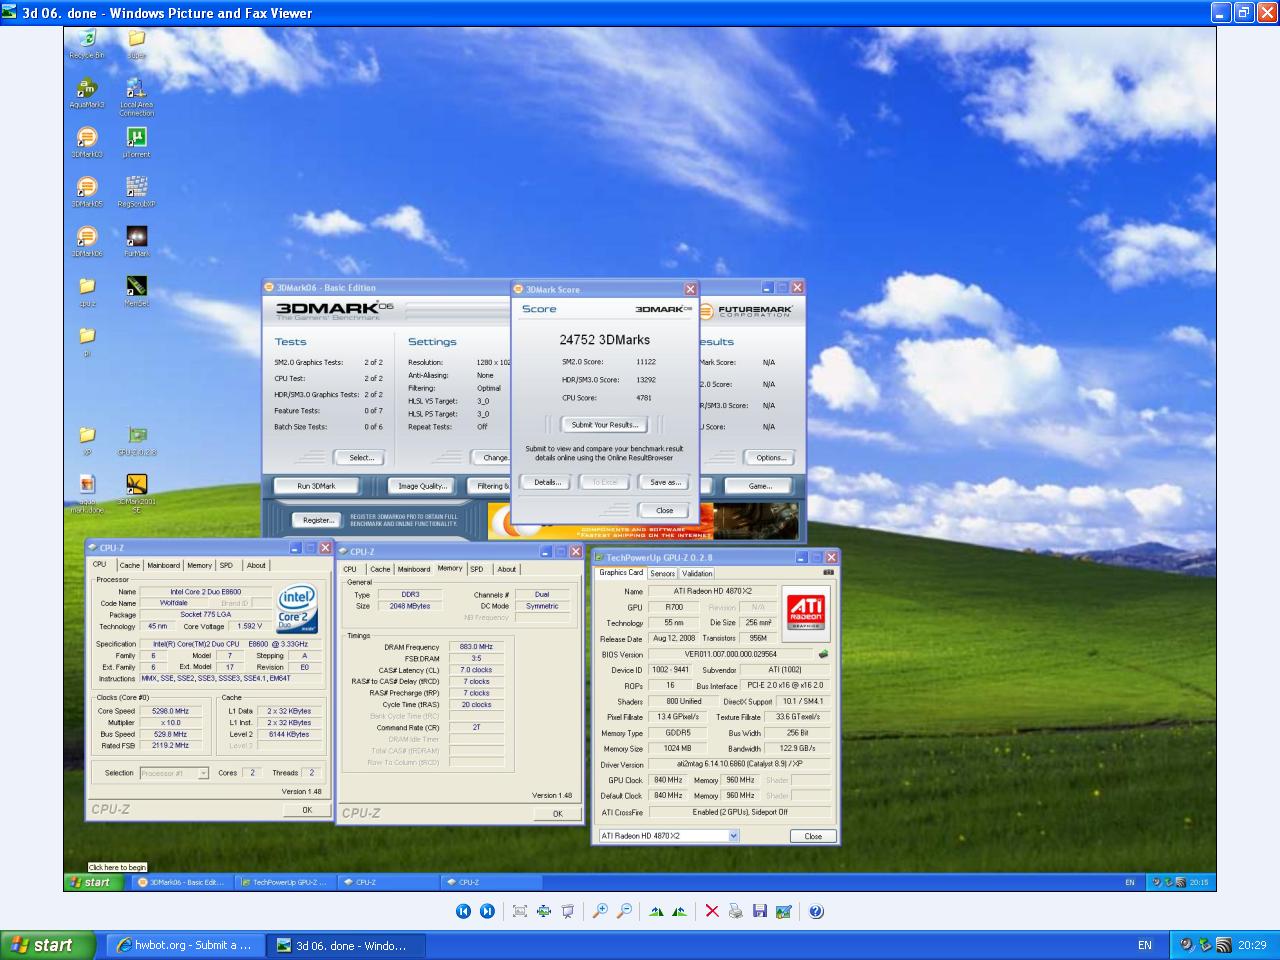This screenshot has height=960, width=1280.
Task: Delete the picture with the red X icon
Action: 712,911
